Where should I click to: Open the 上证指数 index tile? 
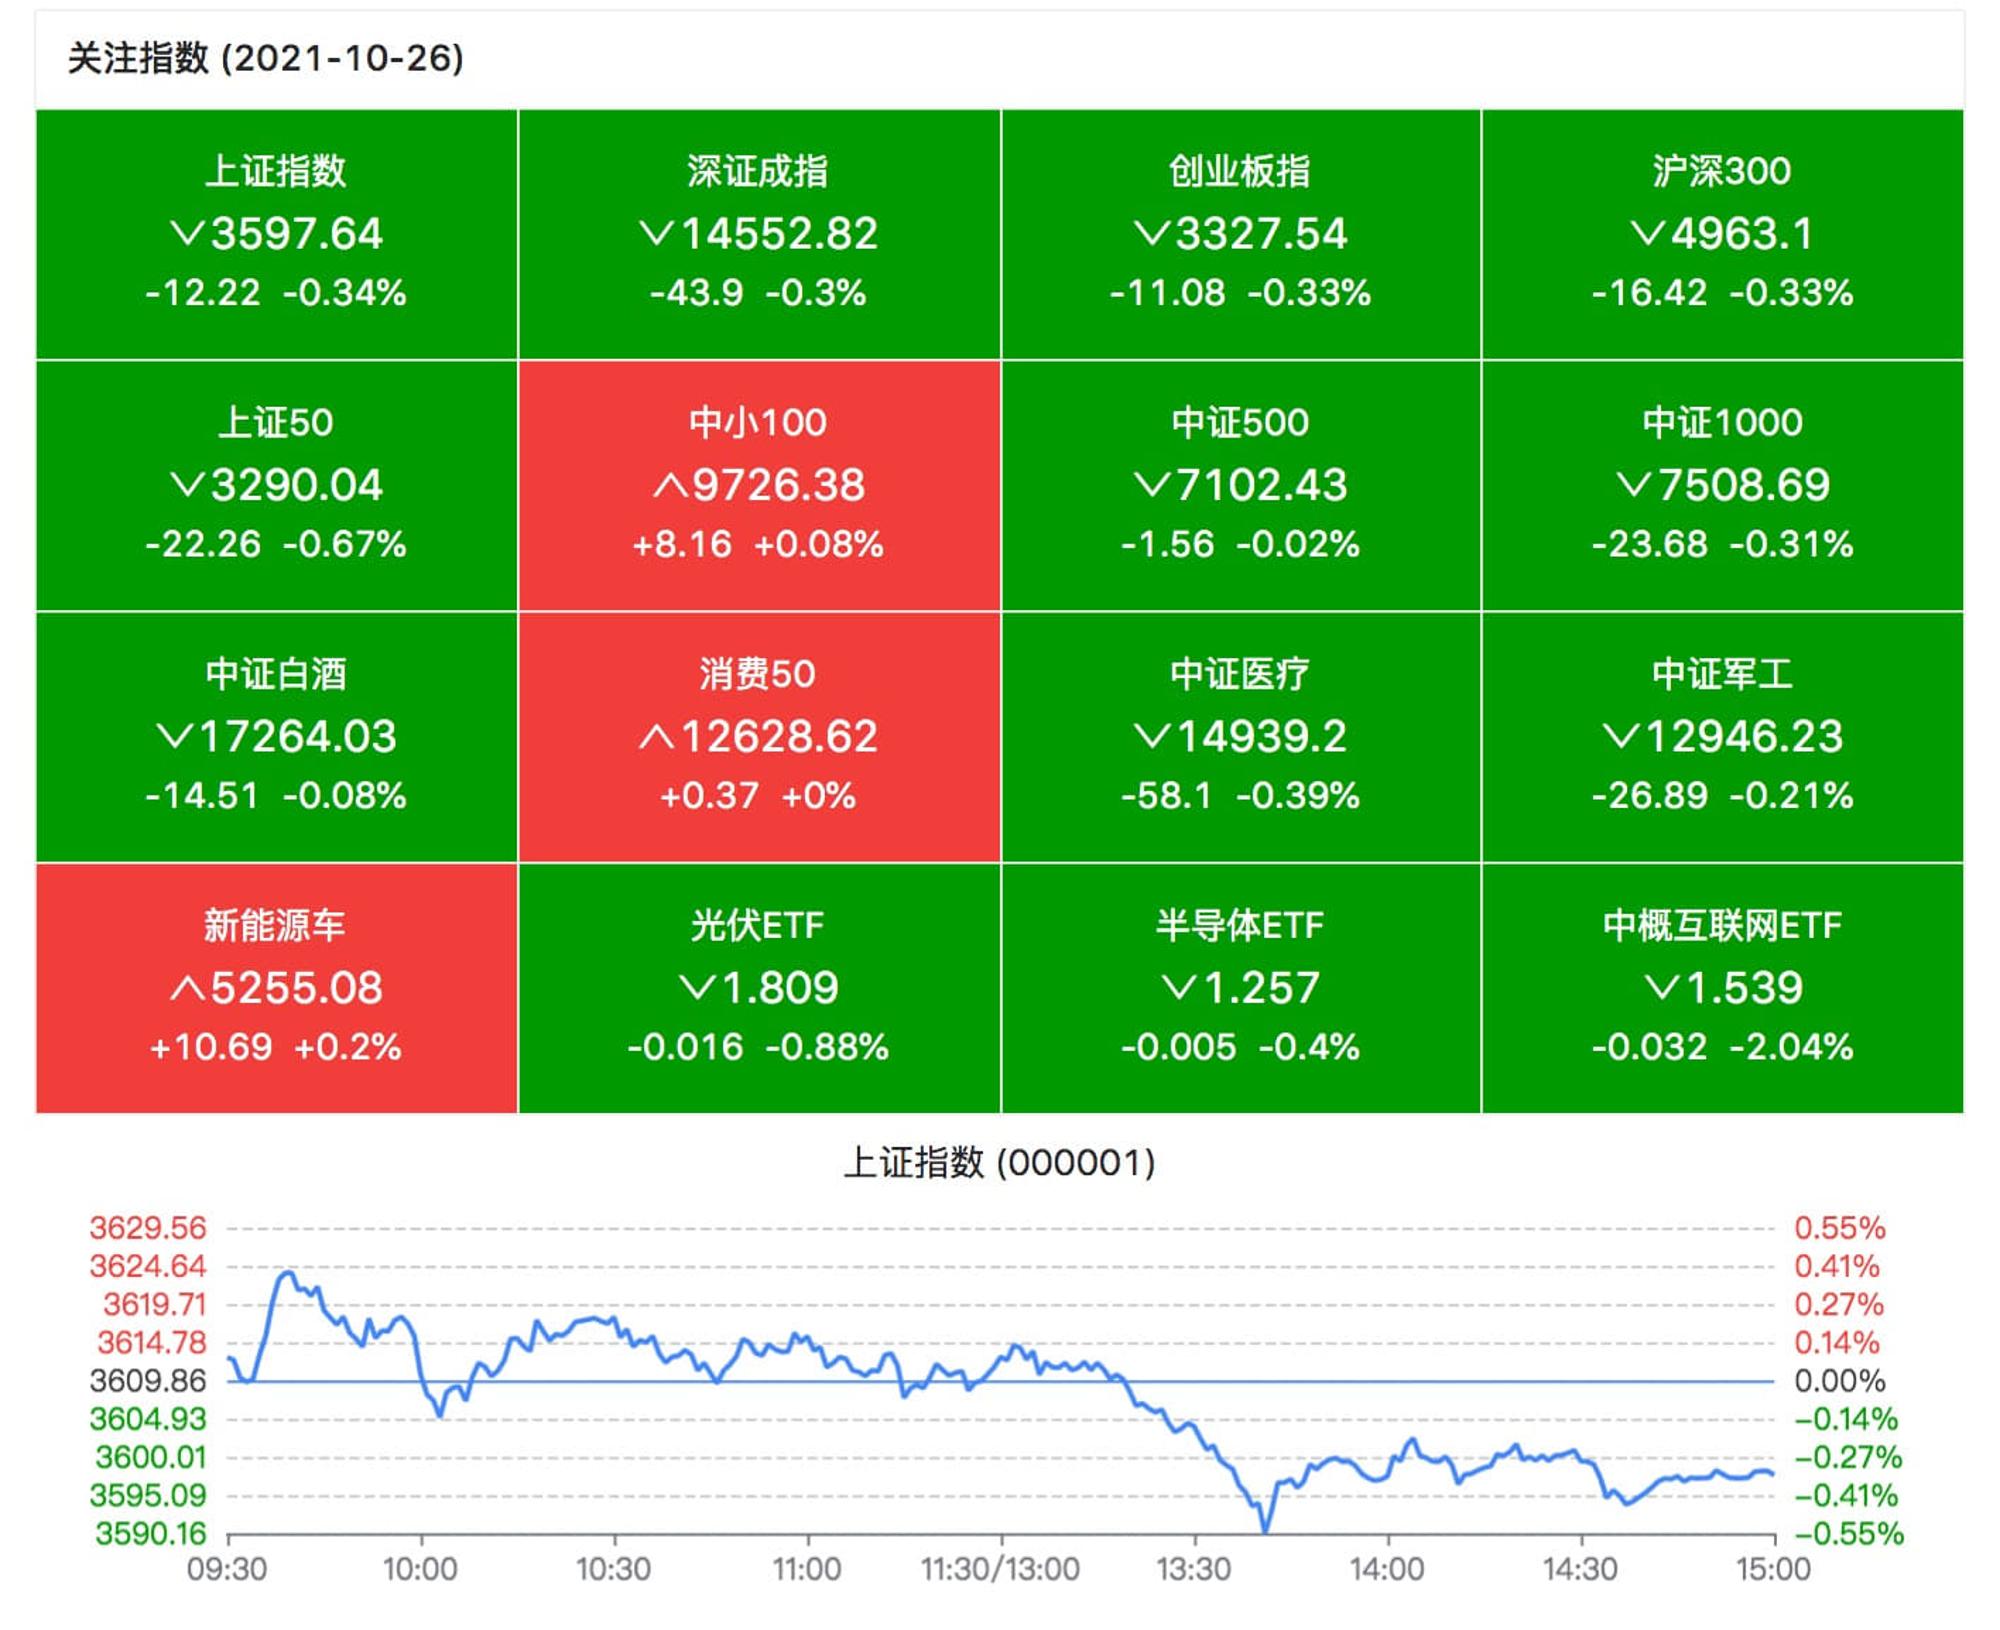[x=276, y=234]
